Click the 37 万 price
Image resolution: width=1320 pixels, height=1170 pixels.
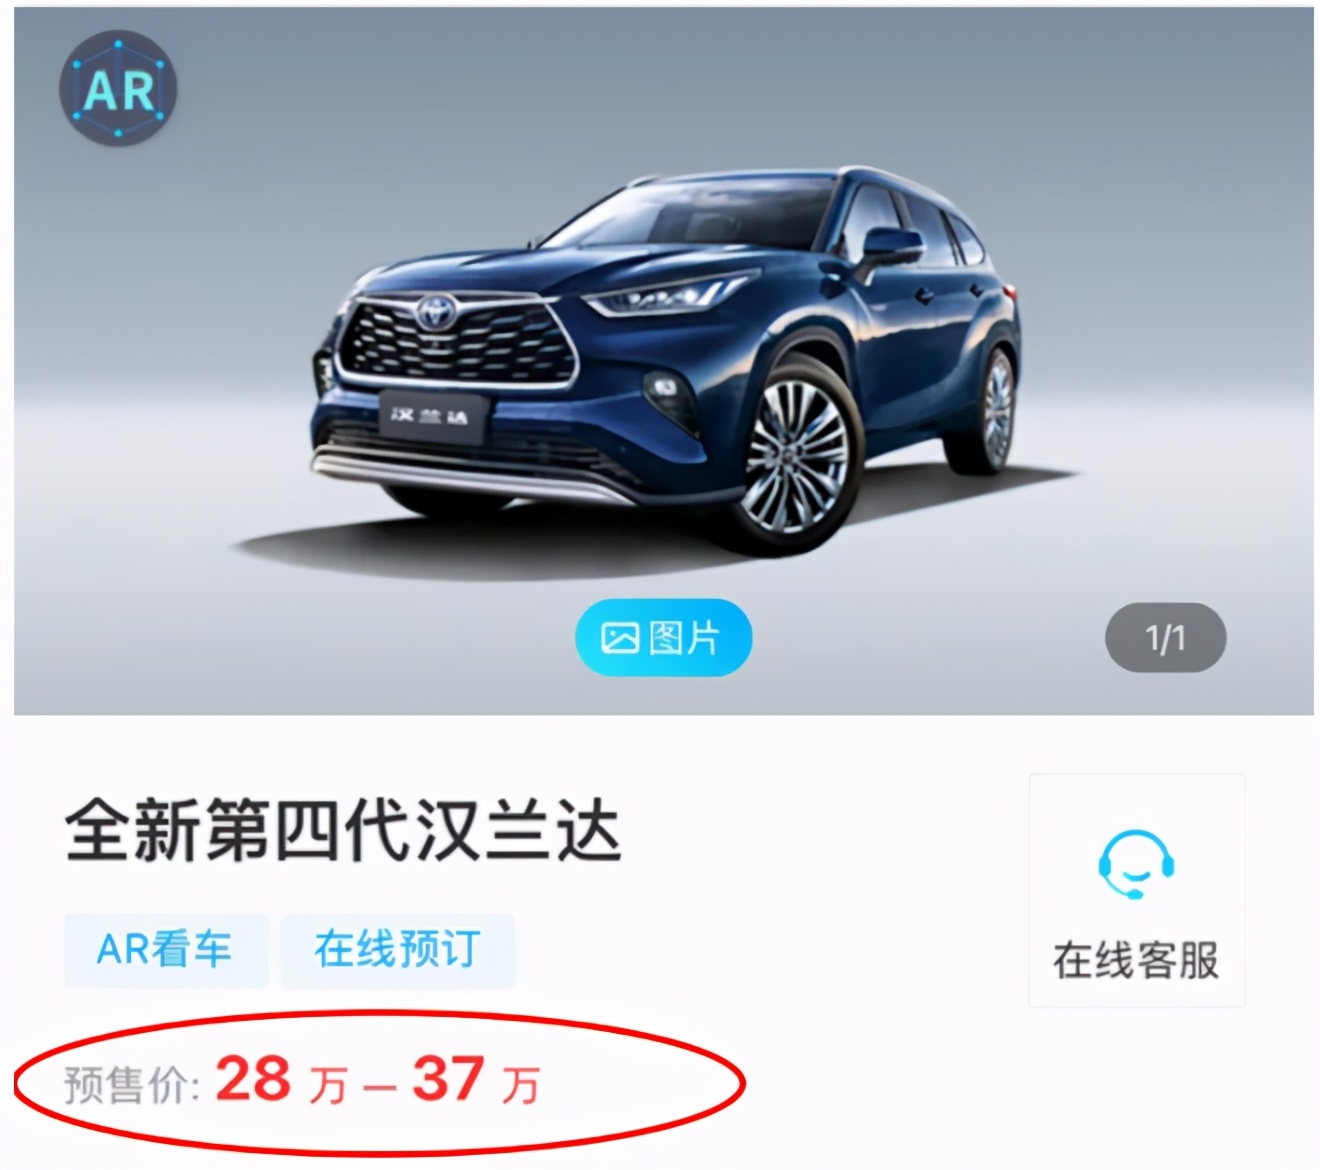coord(476,1081)
